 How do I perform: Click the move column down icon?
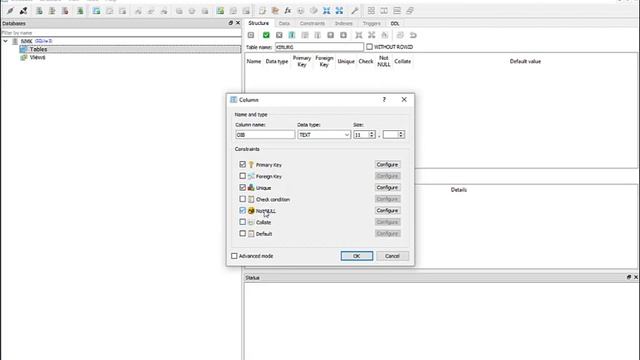(344, 35)
